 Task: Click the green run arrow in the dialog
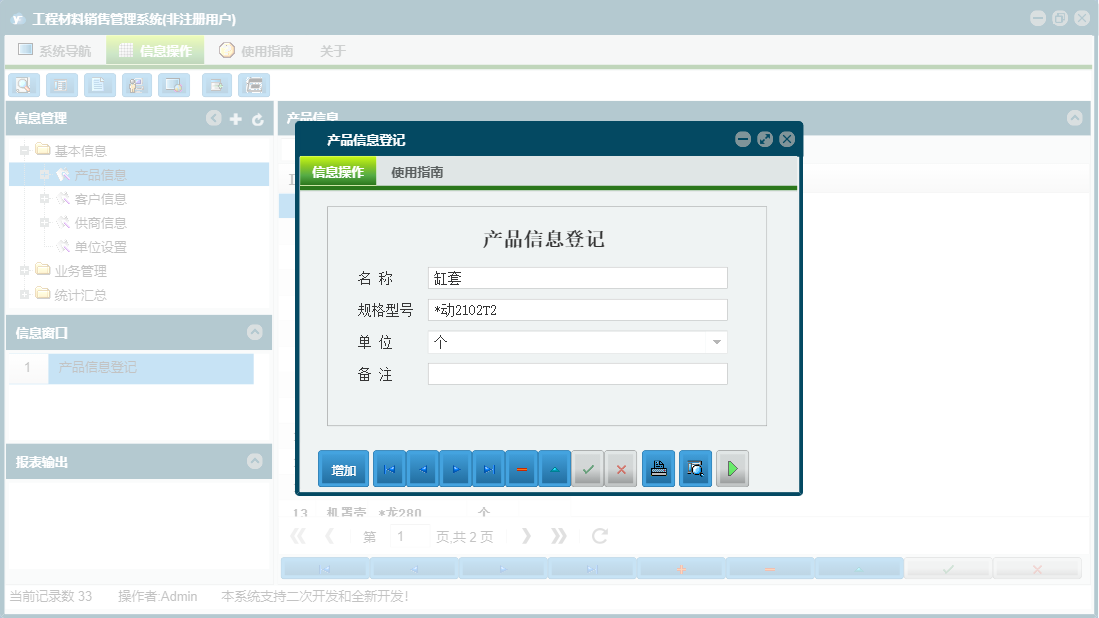click(x=732, y=468)
